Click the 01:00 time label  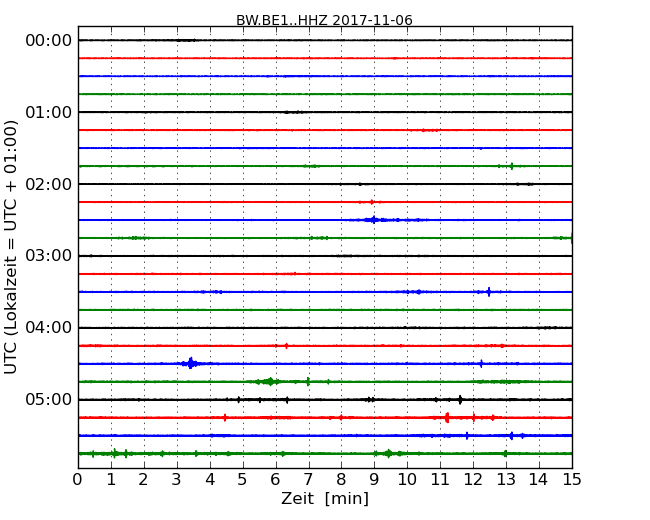click(49, 112)
